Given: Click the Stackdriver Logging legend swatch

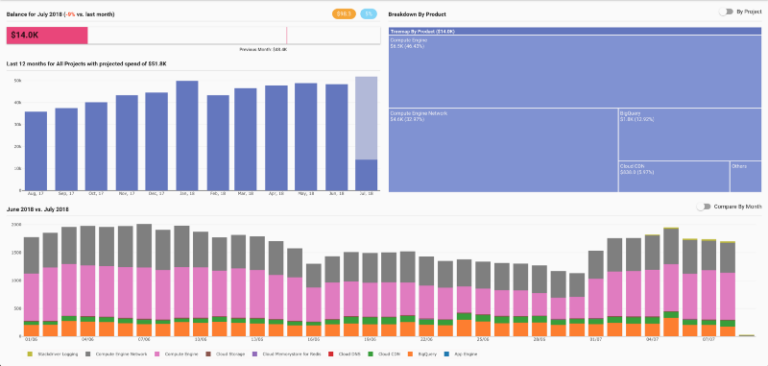Looking at the screenshot, I should click(29, 353).
